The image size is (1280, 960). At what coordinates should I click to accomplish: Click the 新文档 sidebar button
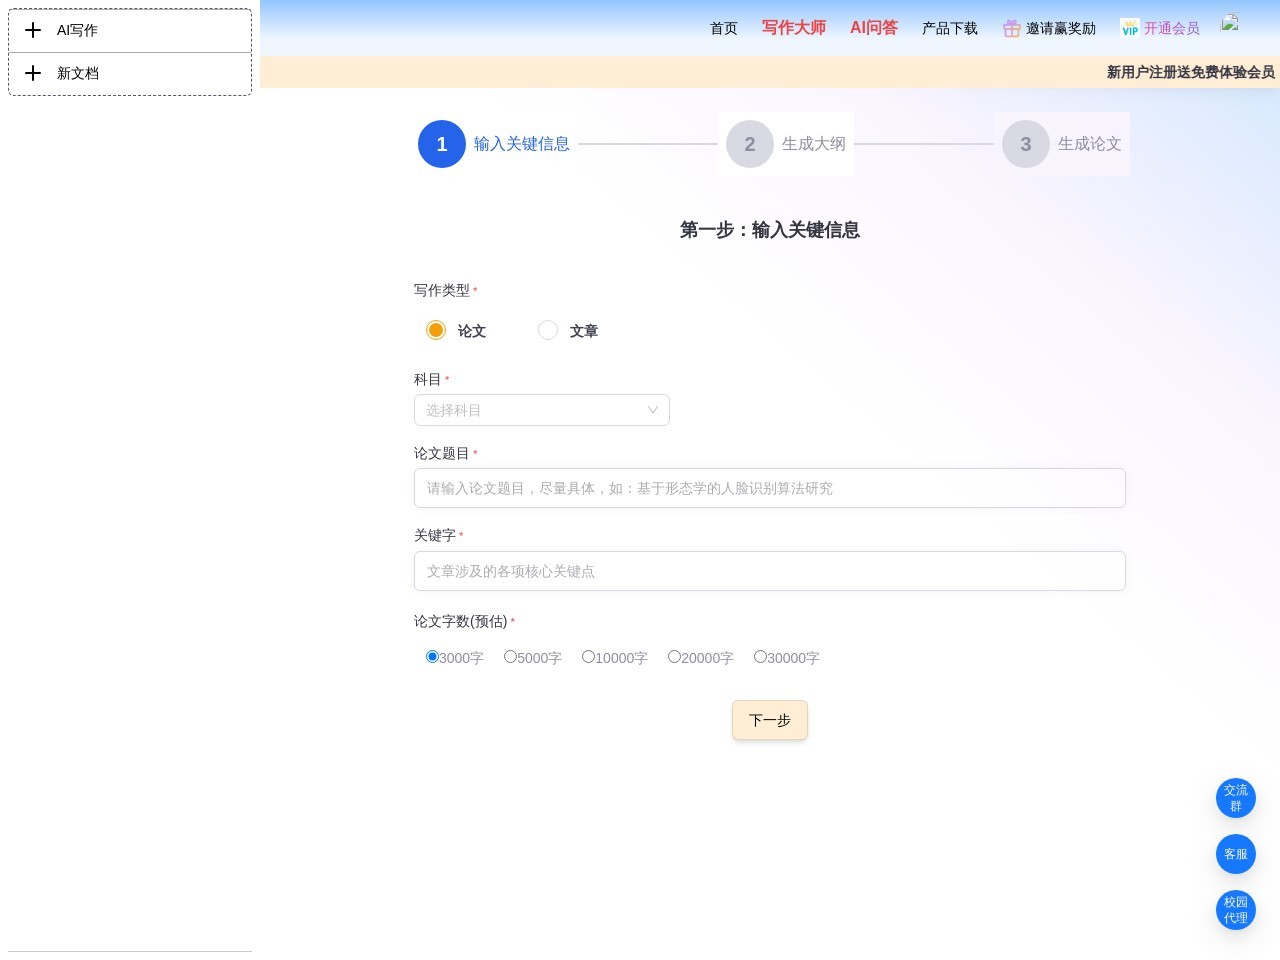130,74
